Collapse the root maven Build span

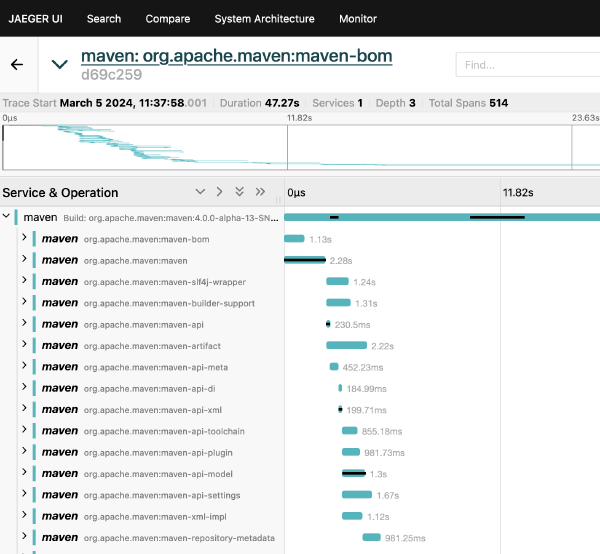coord(7,217)
